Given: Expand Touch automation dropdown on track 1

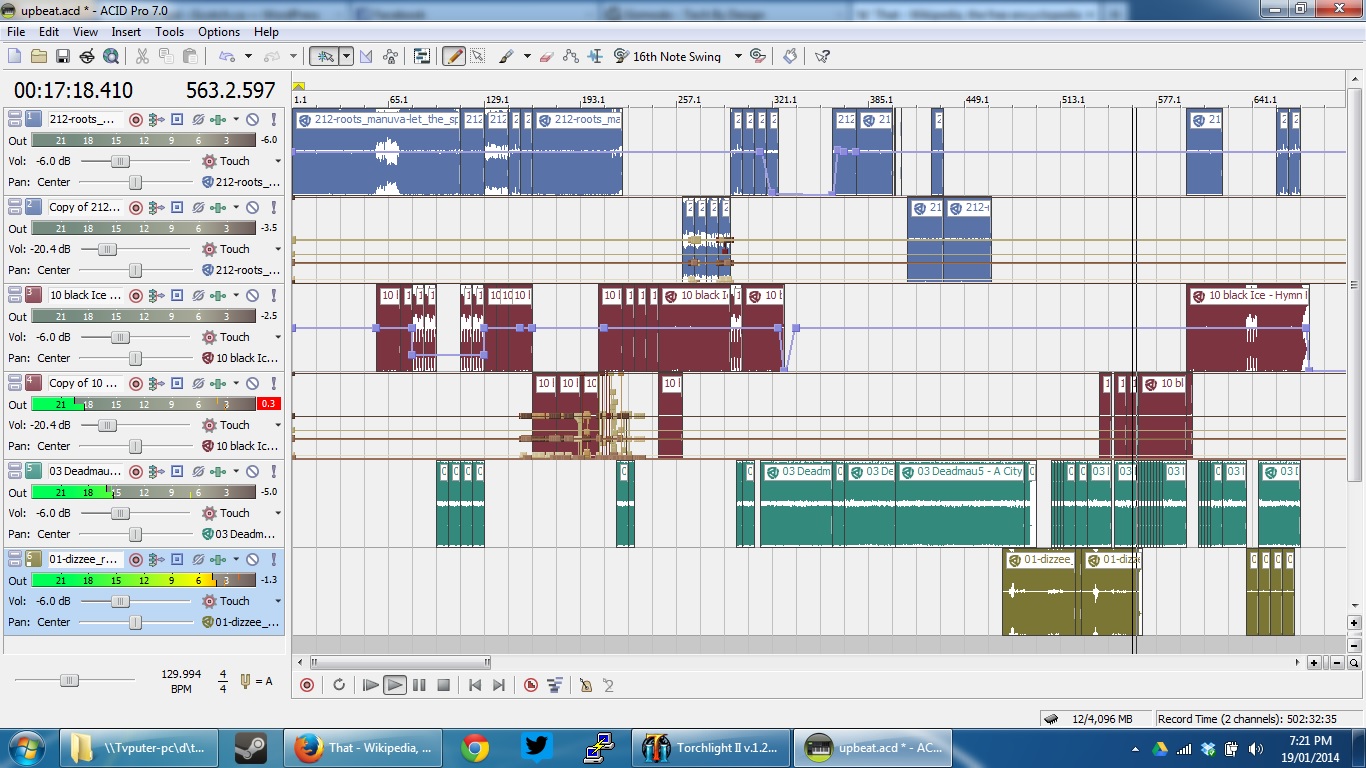Looking at the screenshot, I should [278, 161].
